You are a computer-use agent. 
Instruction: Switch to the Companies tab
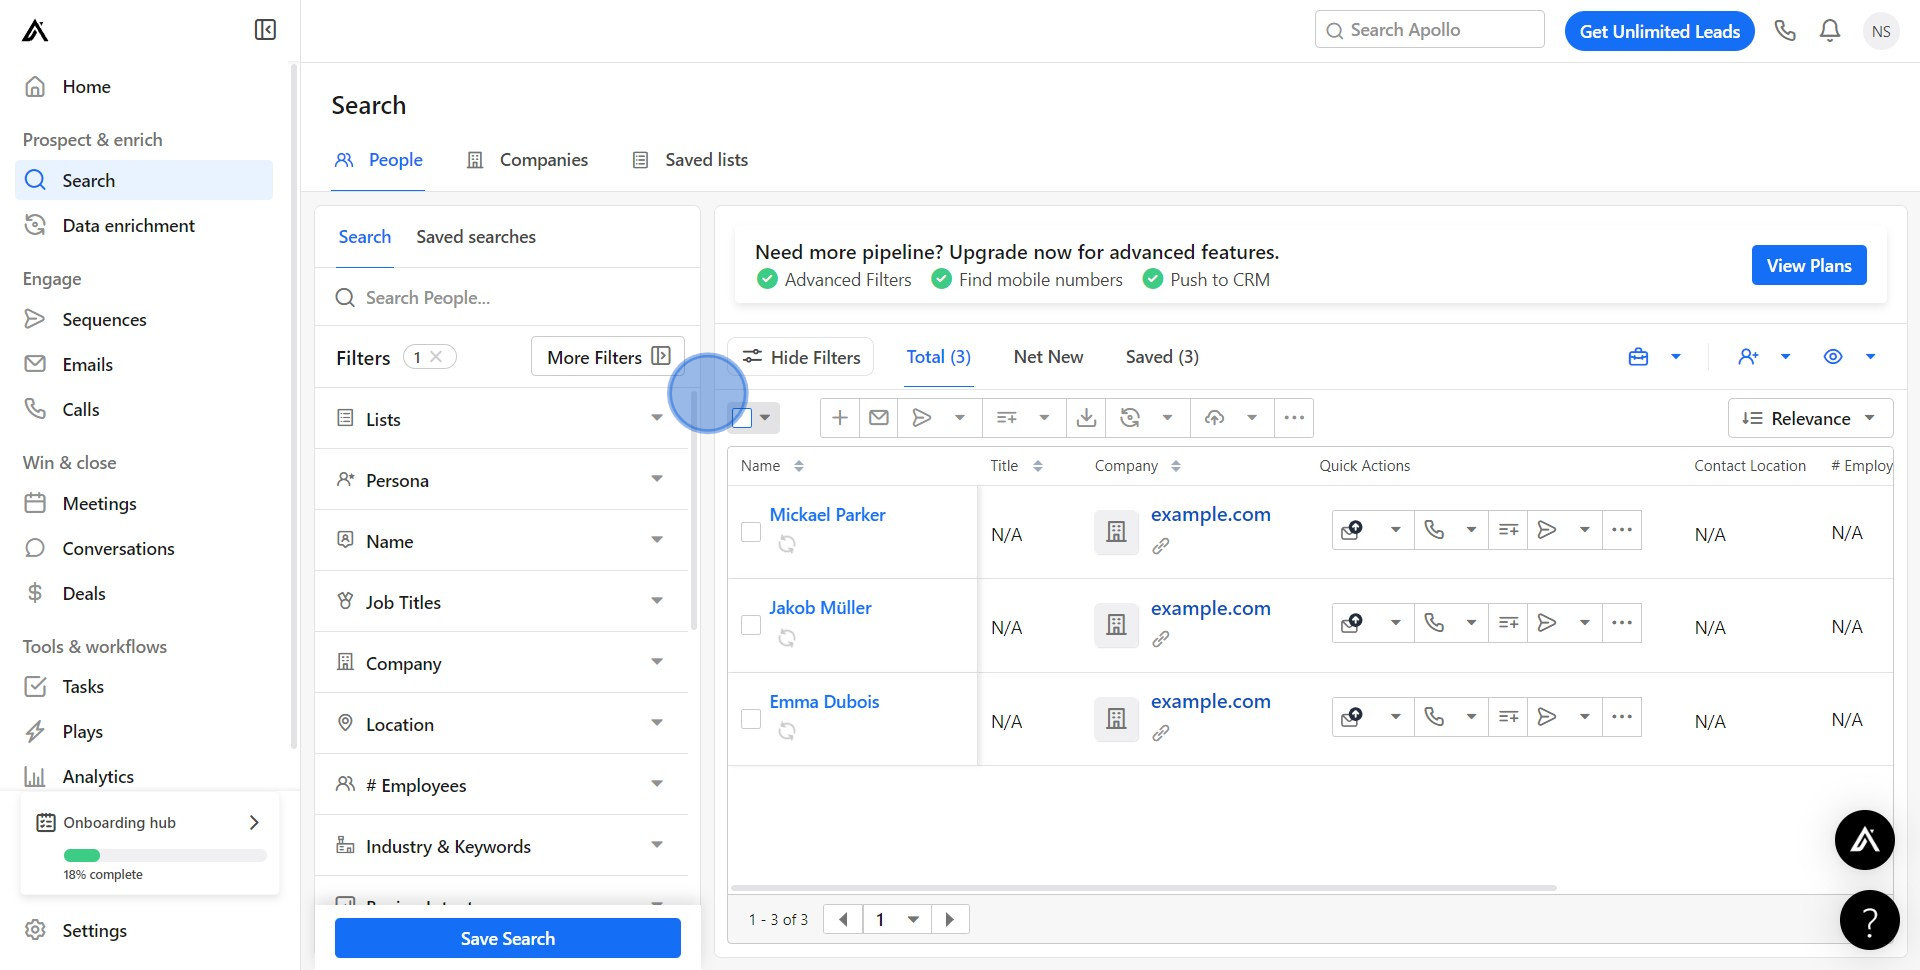tap(528, 160)
